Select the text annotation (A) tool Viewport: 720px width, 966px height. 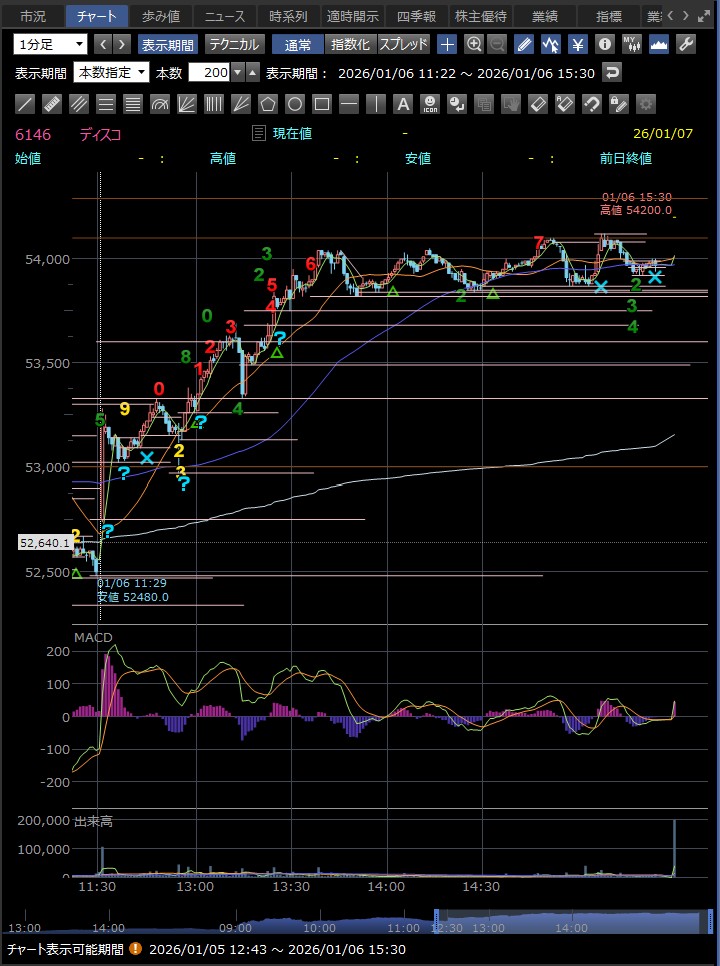point(403,104)
